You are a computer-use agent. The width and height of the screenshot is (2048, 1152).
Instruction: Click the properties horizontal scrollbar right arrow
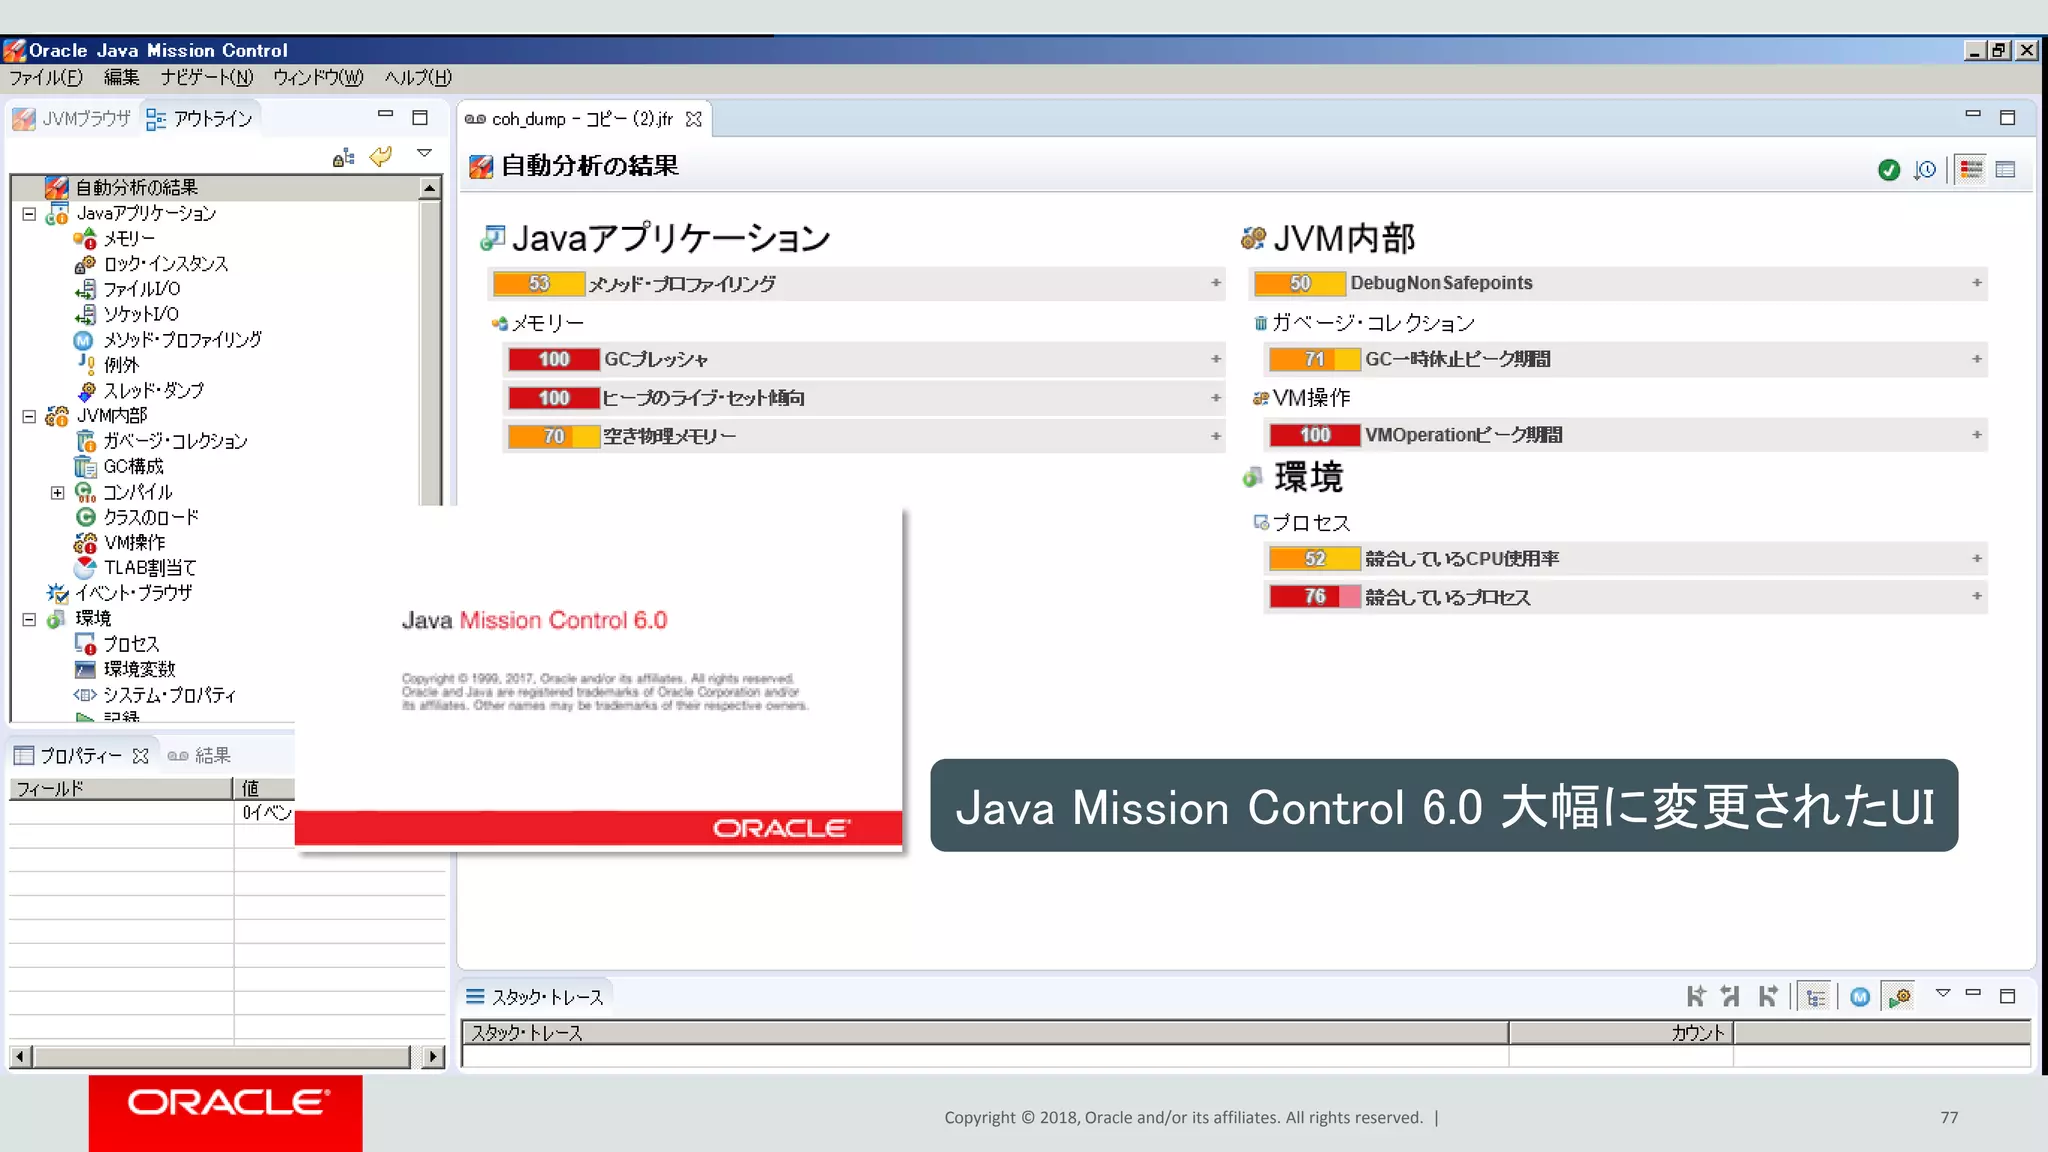[x=433, y=1056]
